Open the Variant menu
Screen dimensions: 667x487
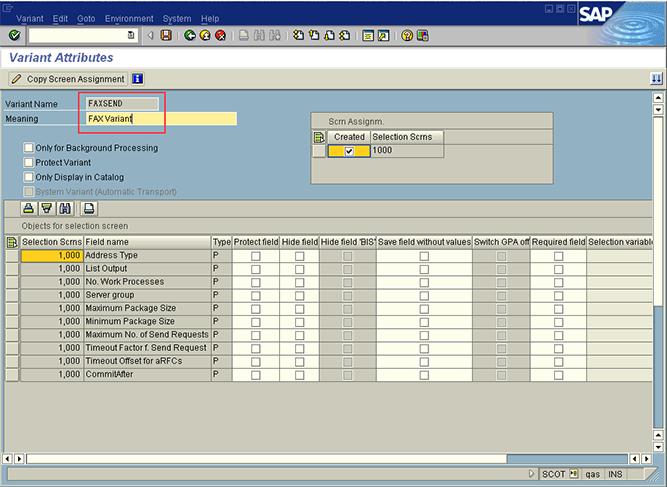pos(29,19)
